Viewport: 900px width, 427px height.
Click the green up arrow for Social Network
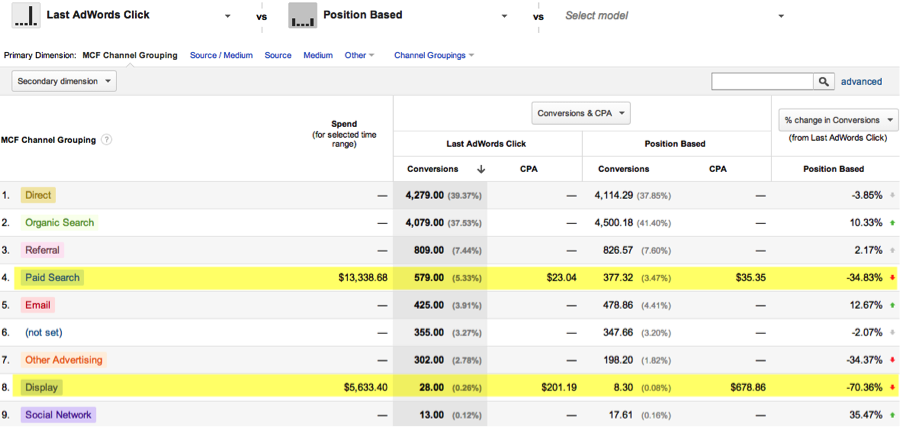[892, 414]
